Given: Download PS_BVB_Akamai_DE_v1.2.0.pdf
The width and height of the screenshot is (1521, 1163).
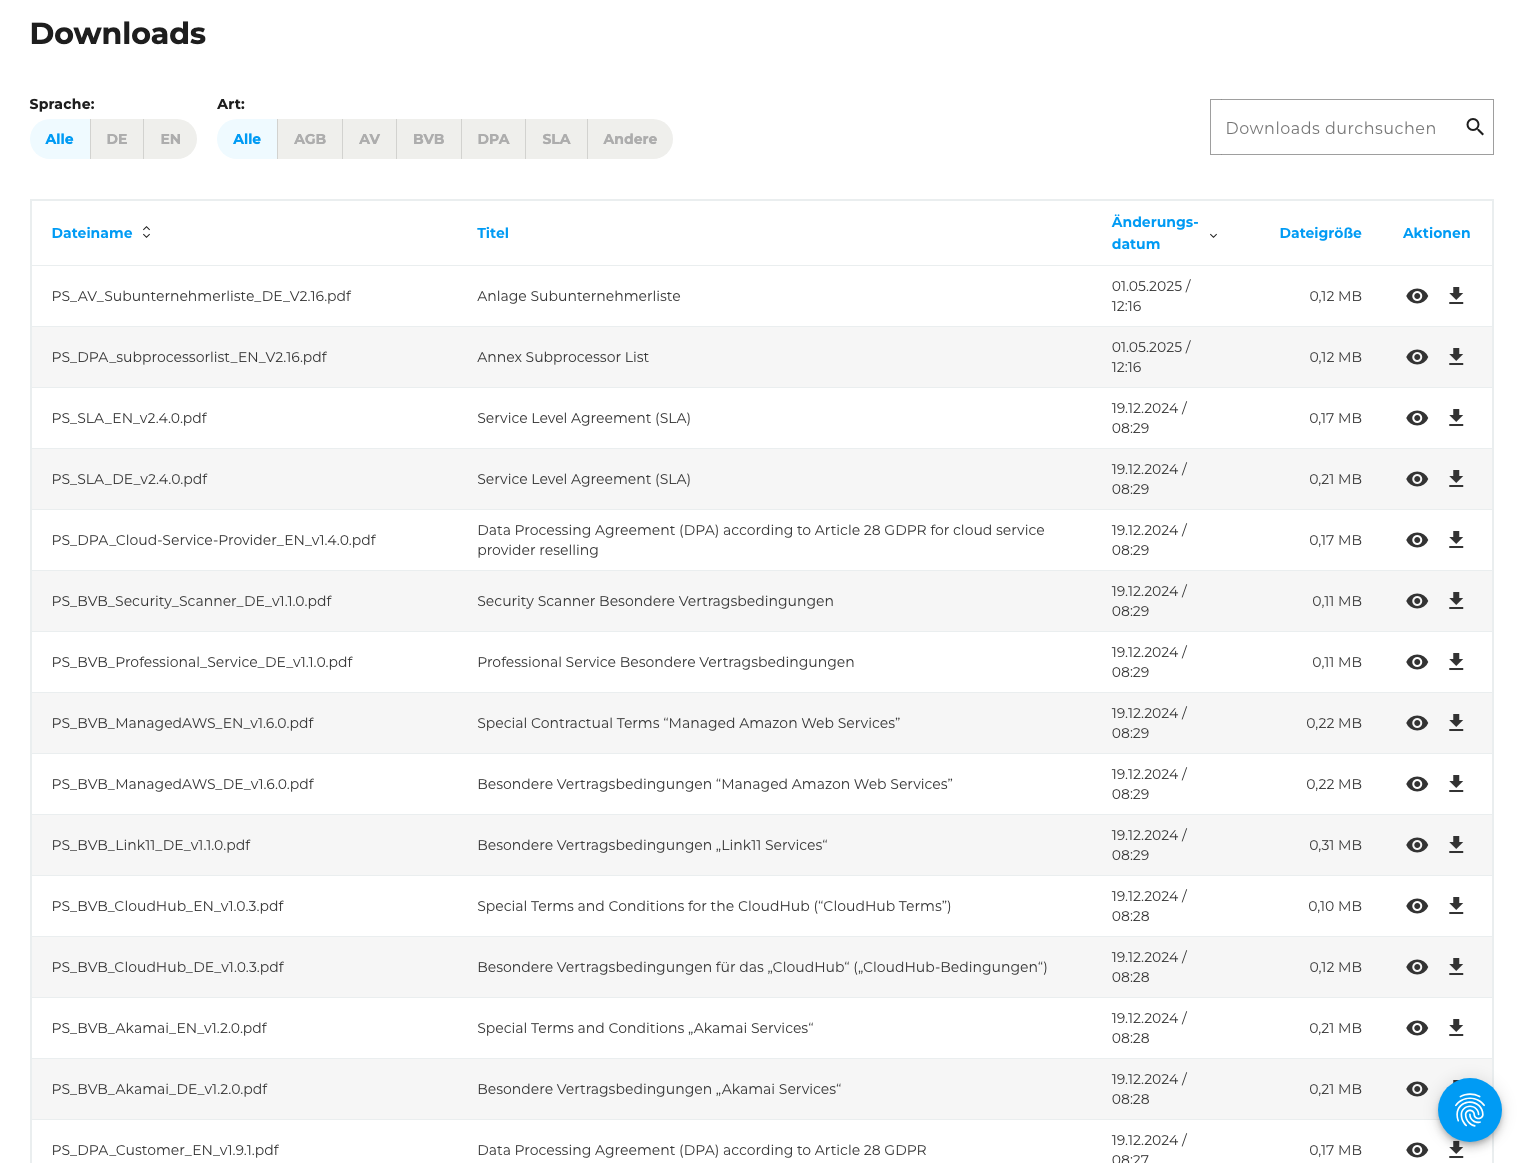Looking at the screenshot, I should [x=1456, y=1089].
